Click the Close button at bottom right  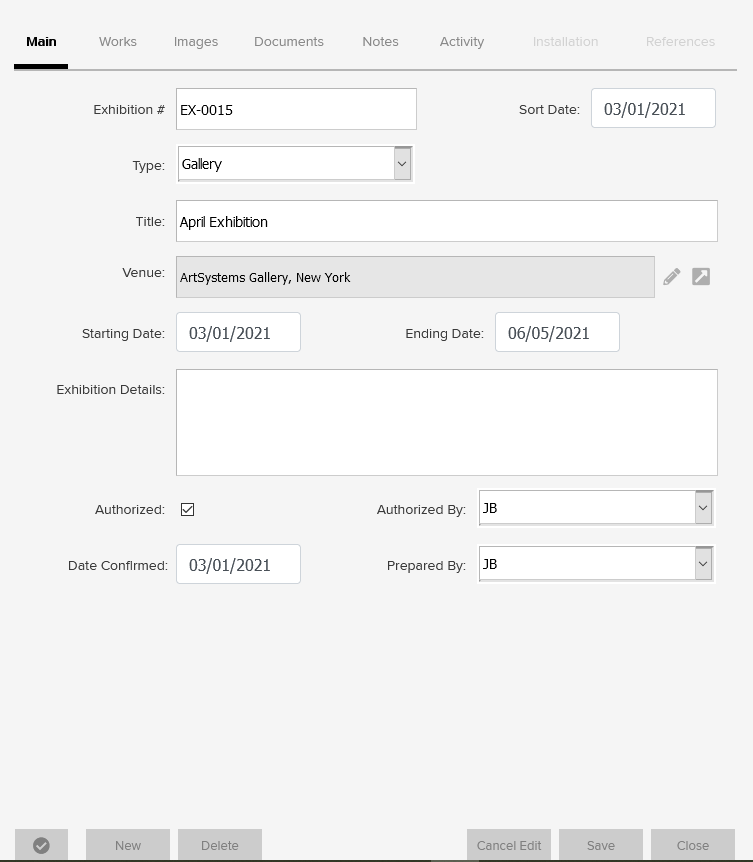pos(693,845)
